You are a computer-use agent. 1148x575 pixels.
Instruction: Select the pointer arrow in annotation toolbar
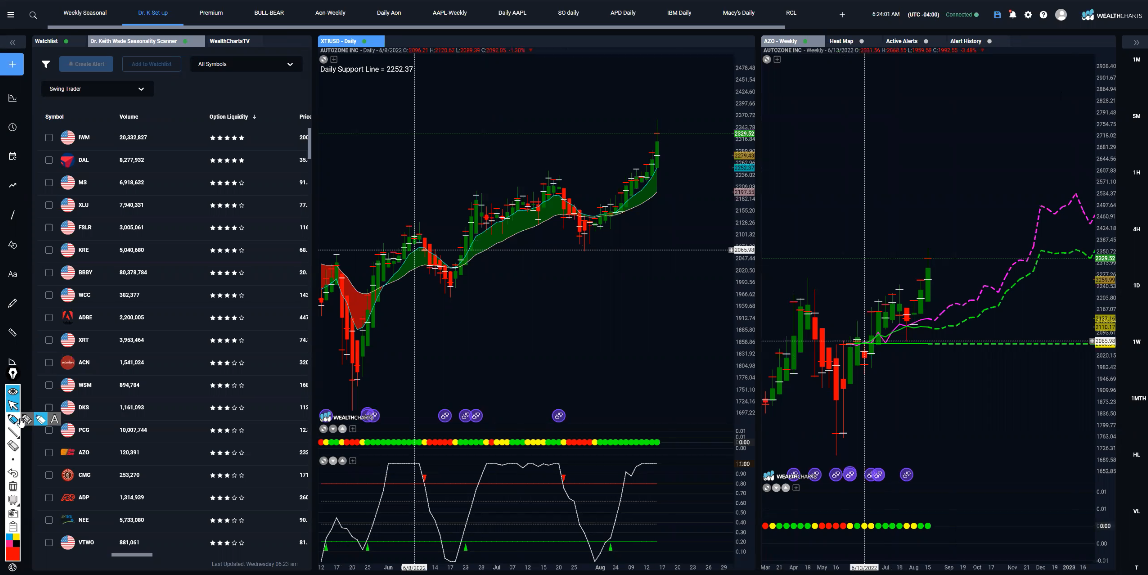(x=12, y=405)
